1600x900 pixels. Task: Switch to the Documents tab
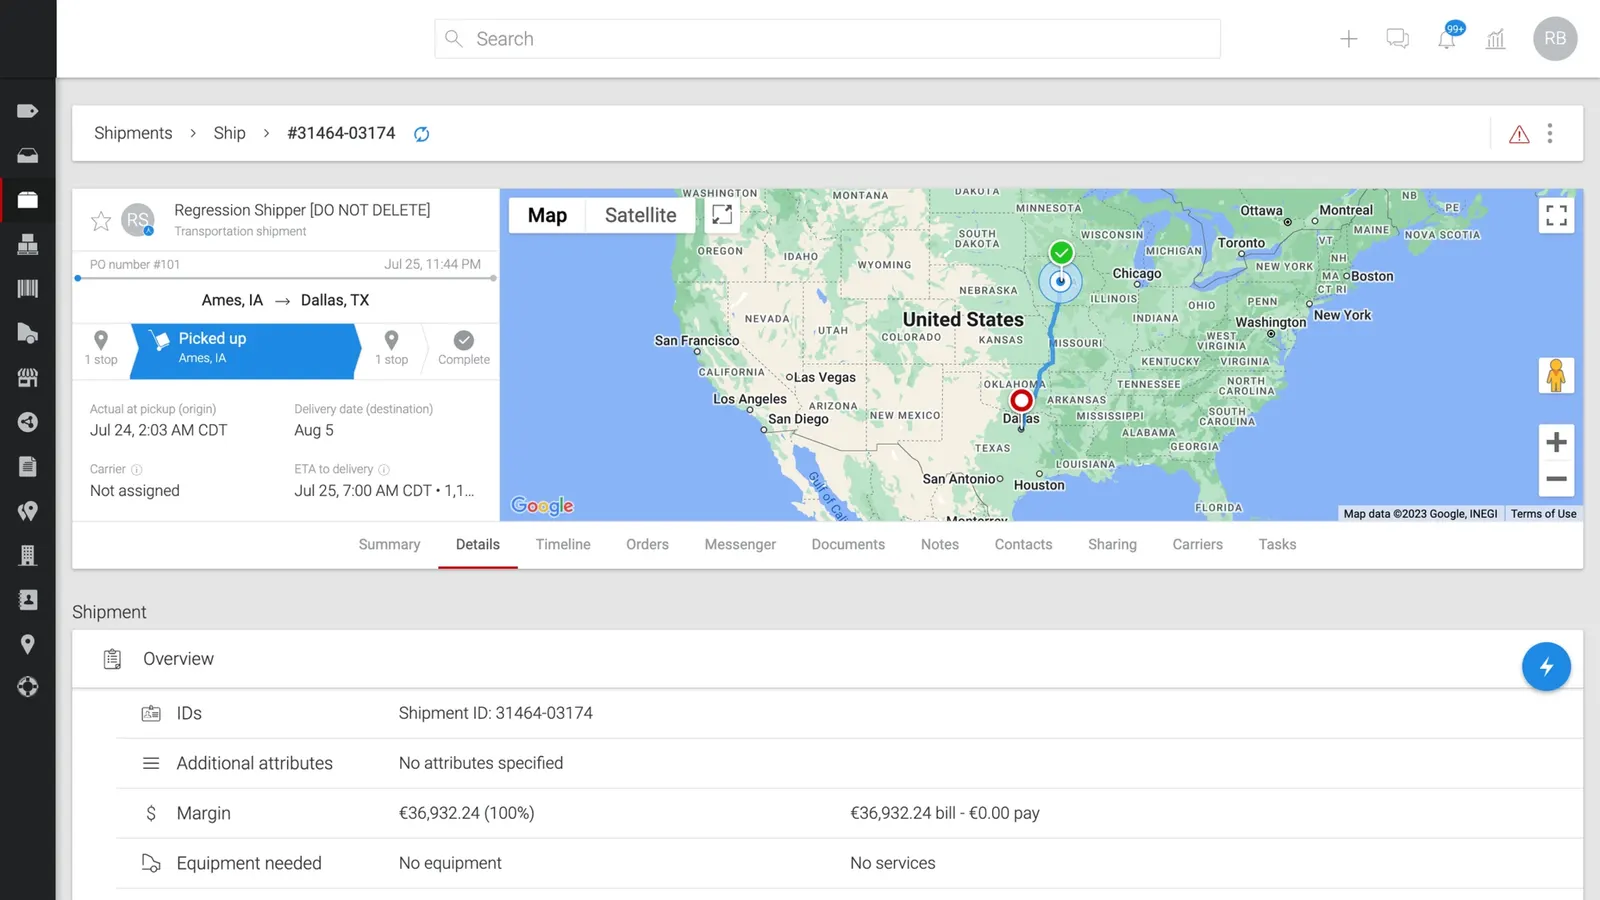pyautogui.click(x=848, y=545)
